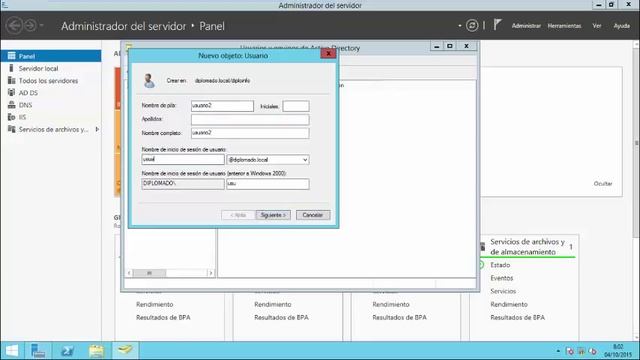Click Servicios in the file services tile

click(503, 291)
